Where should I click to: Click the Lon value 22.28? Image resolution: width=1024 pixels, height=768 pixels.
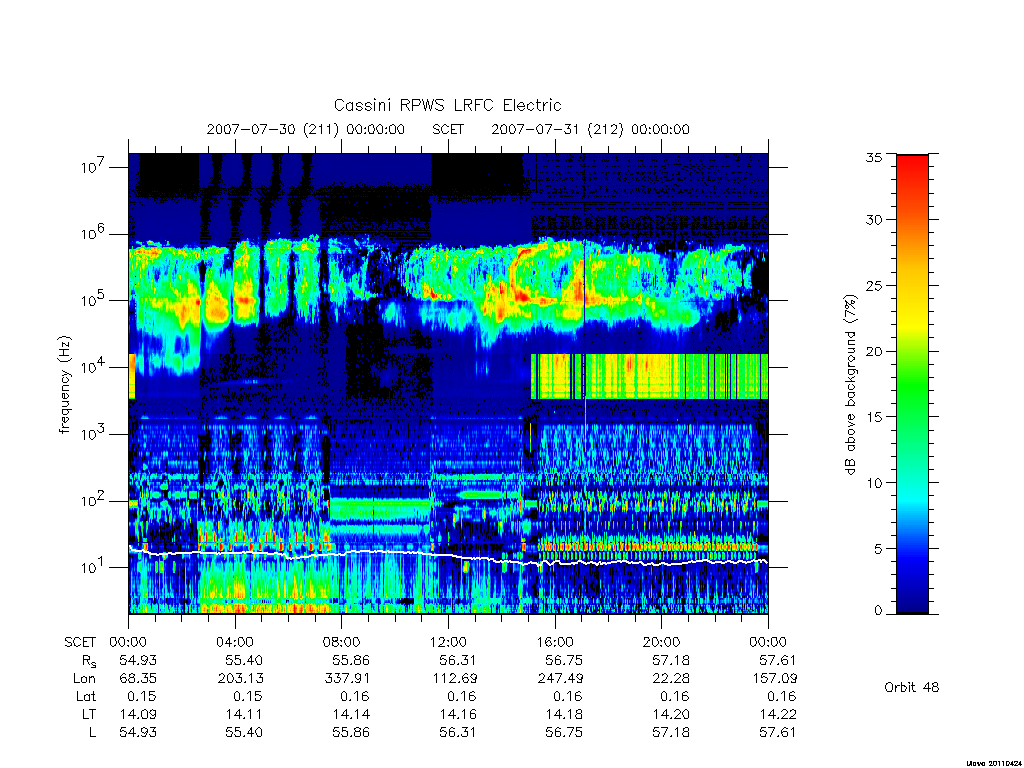671,679
